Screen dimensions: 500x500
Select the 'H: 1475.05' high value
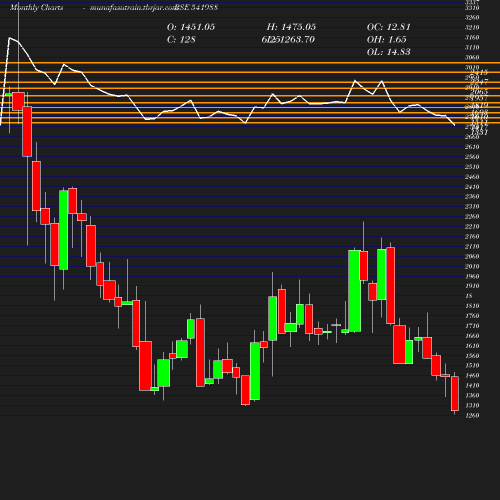291,27
